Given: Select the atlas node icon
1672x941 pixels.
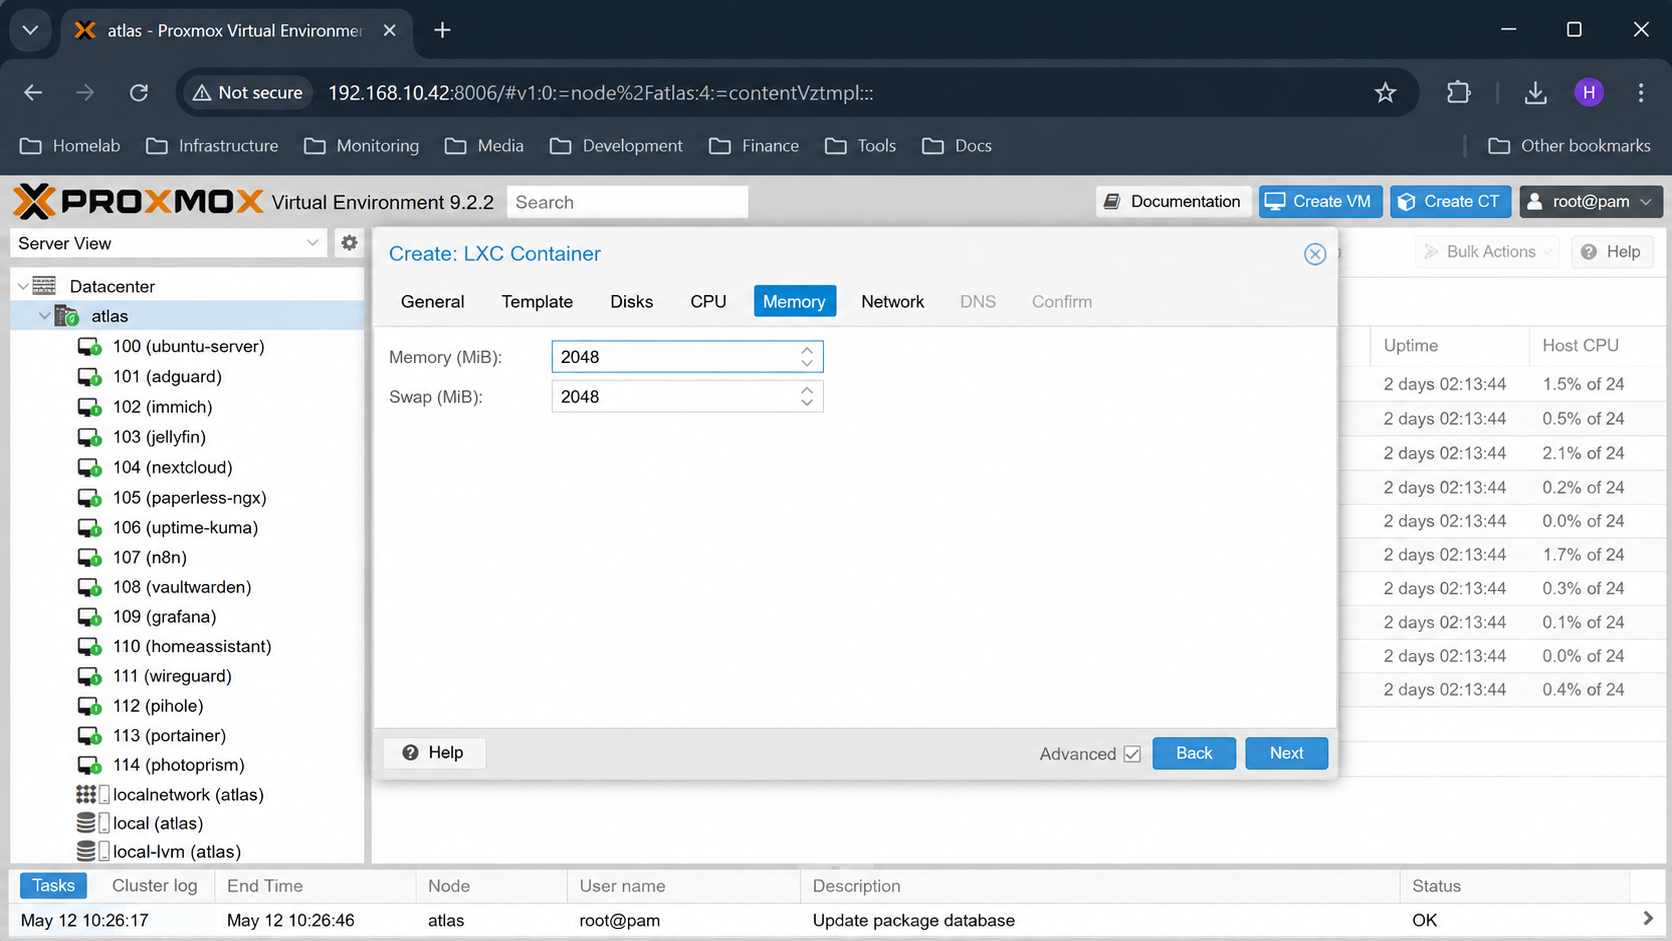Looking at the screenshot, I should point(67,316).
